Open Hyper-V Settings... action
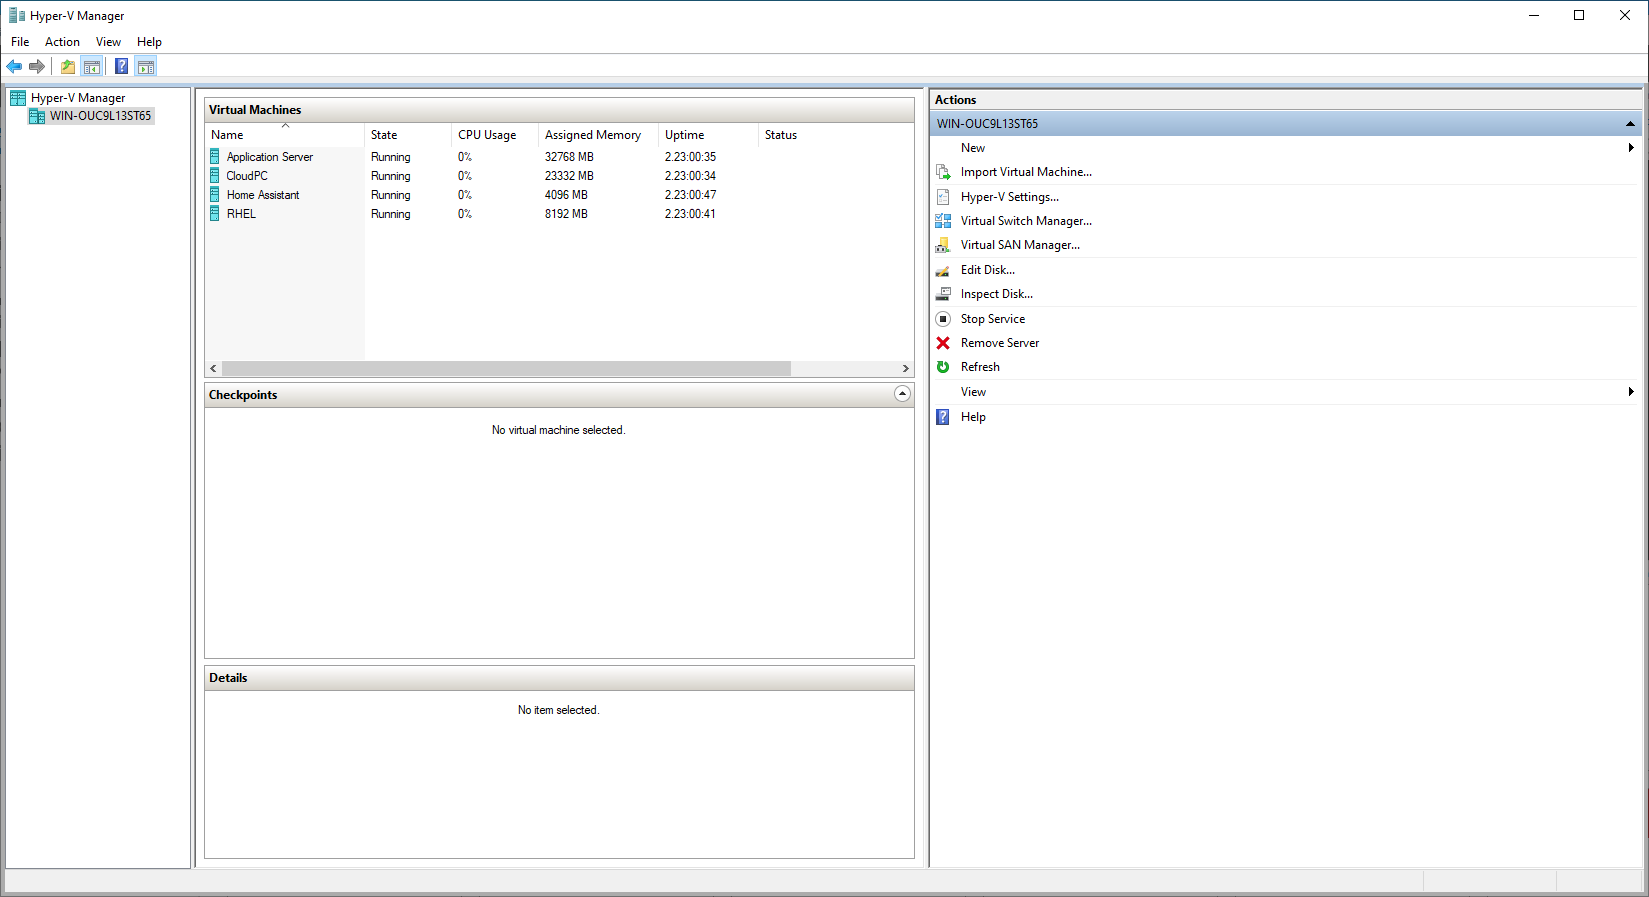This screenshot has width=1649, height=897. [x=1010, y=197]
